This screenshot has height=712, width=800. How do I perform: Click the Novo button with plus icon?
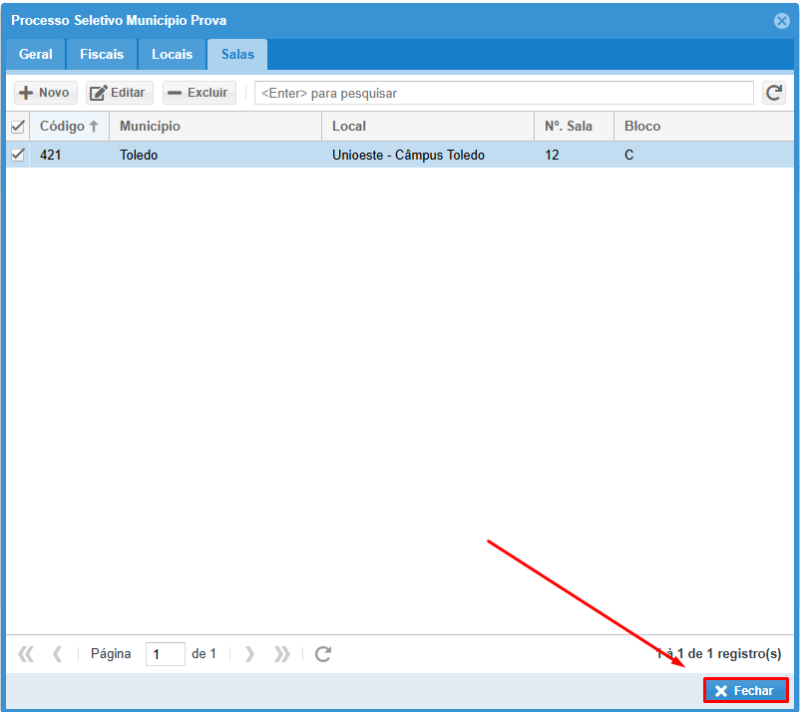click(45, 93)
